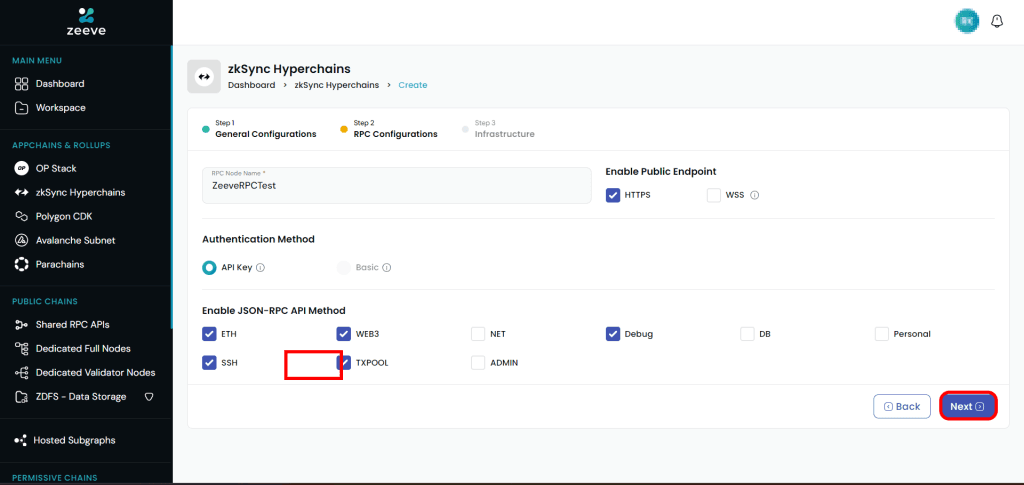Click the Back button

902,406
